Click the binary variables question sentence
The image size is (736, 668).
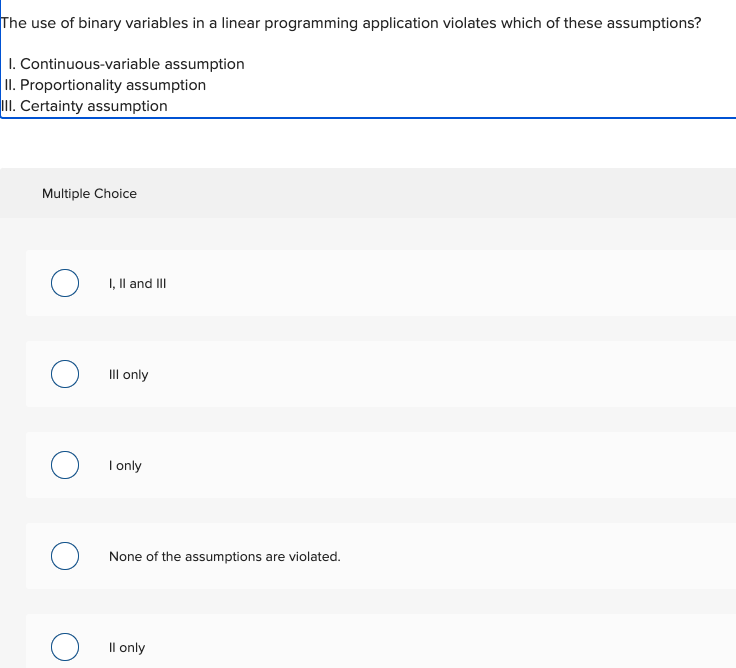click(351, 23)
